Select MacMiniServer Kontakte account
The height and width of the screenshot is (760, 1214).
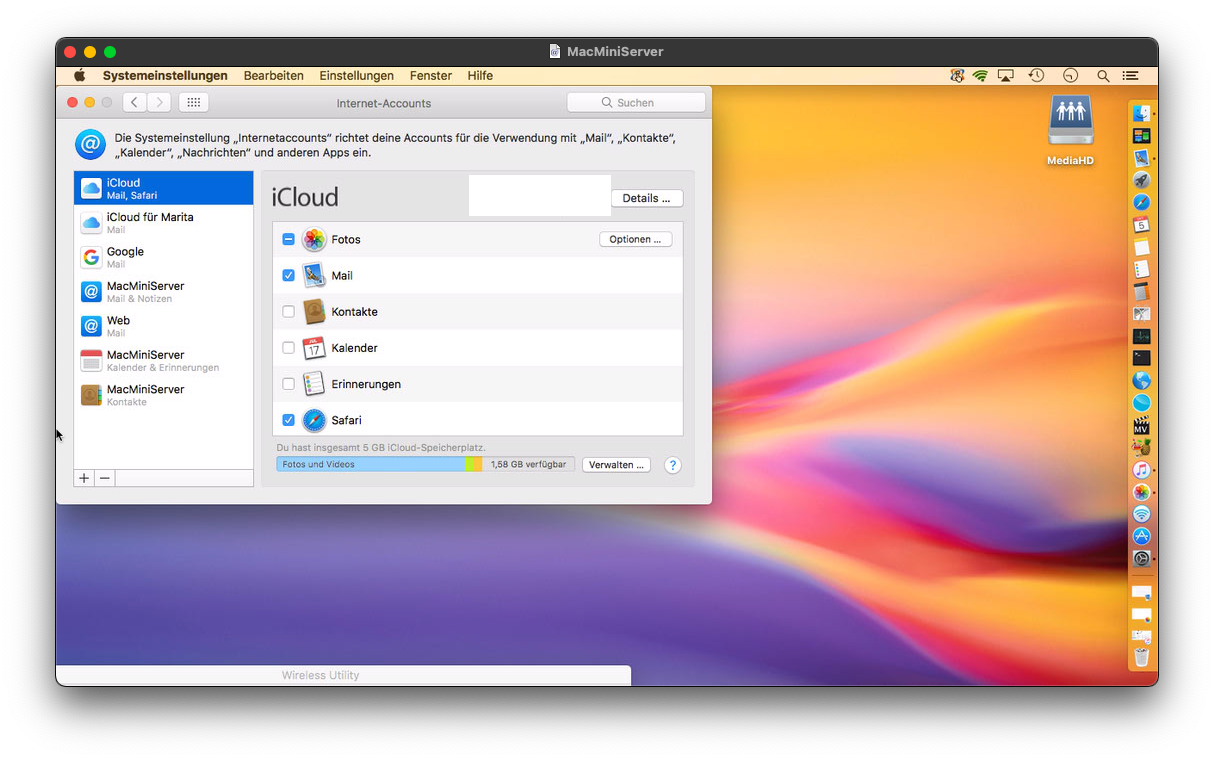(164, 395)
